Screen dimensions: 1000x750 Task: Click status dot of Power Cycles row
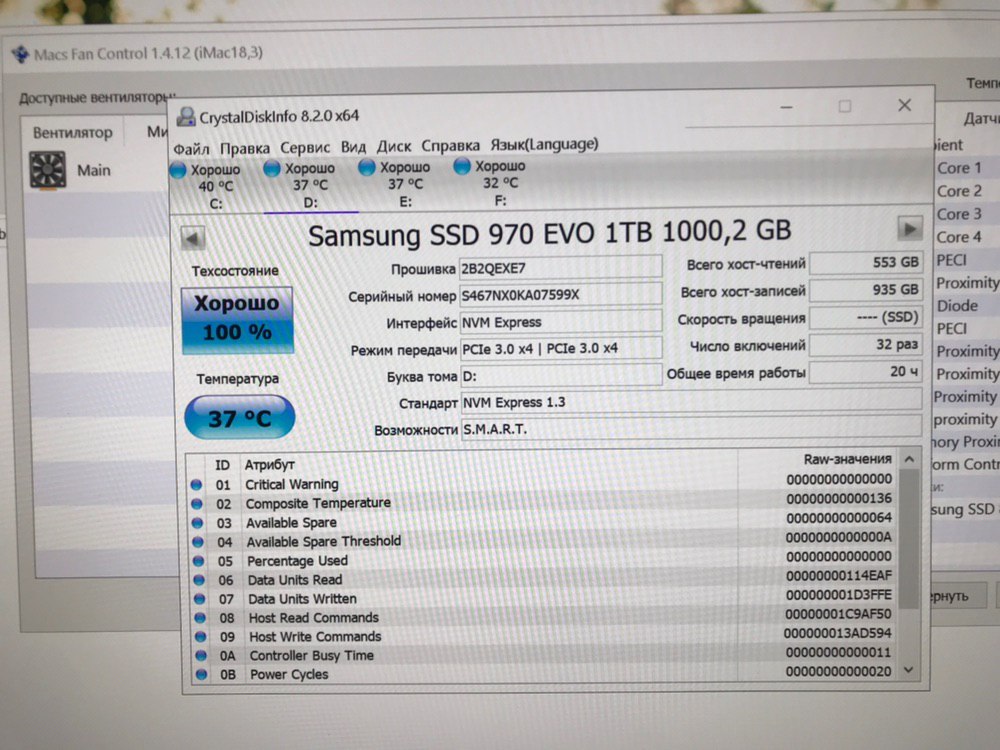coord(202,674)
